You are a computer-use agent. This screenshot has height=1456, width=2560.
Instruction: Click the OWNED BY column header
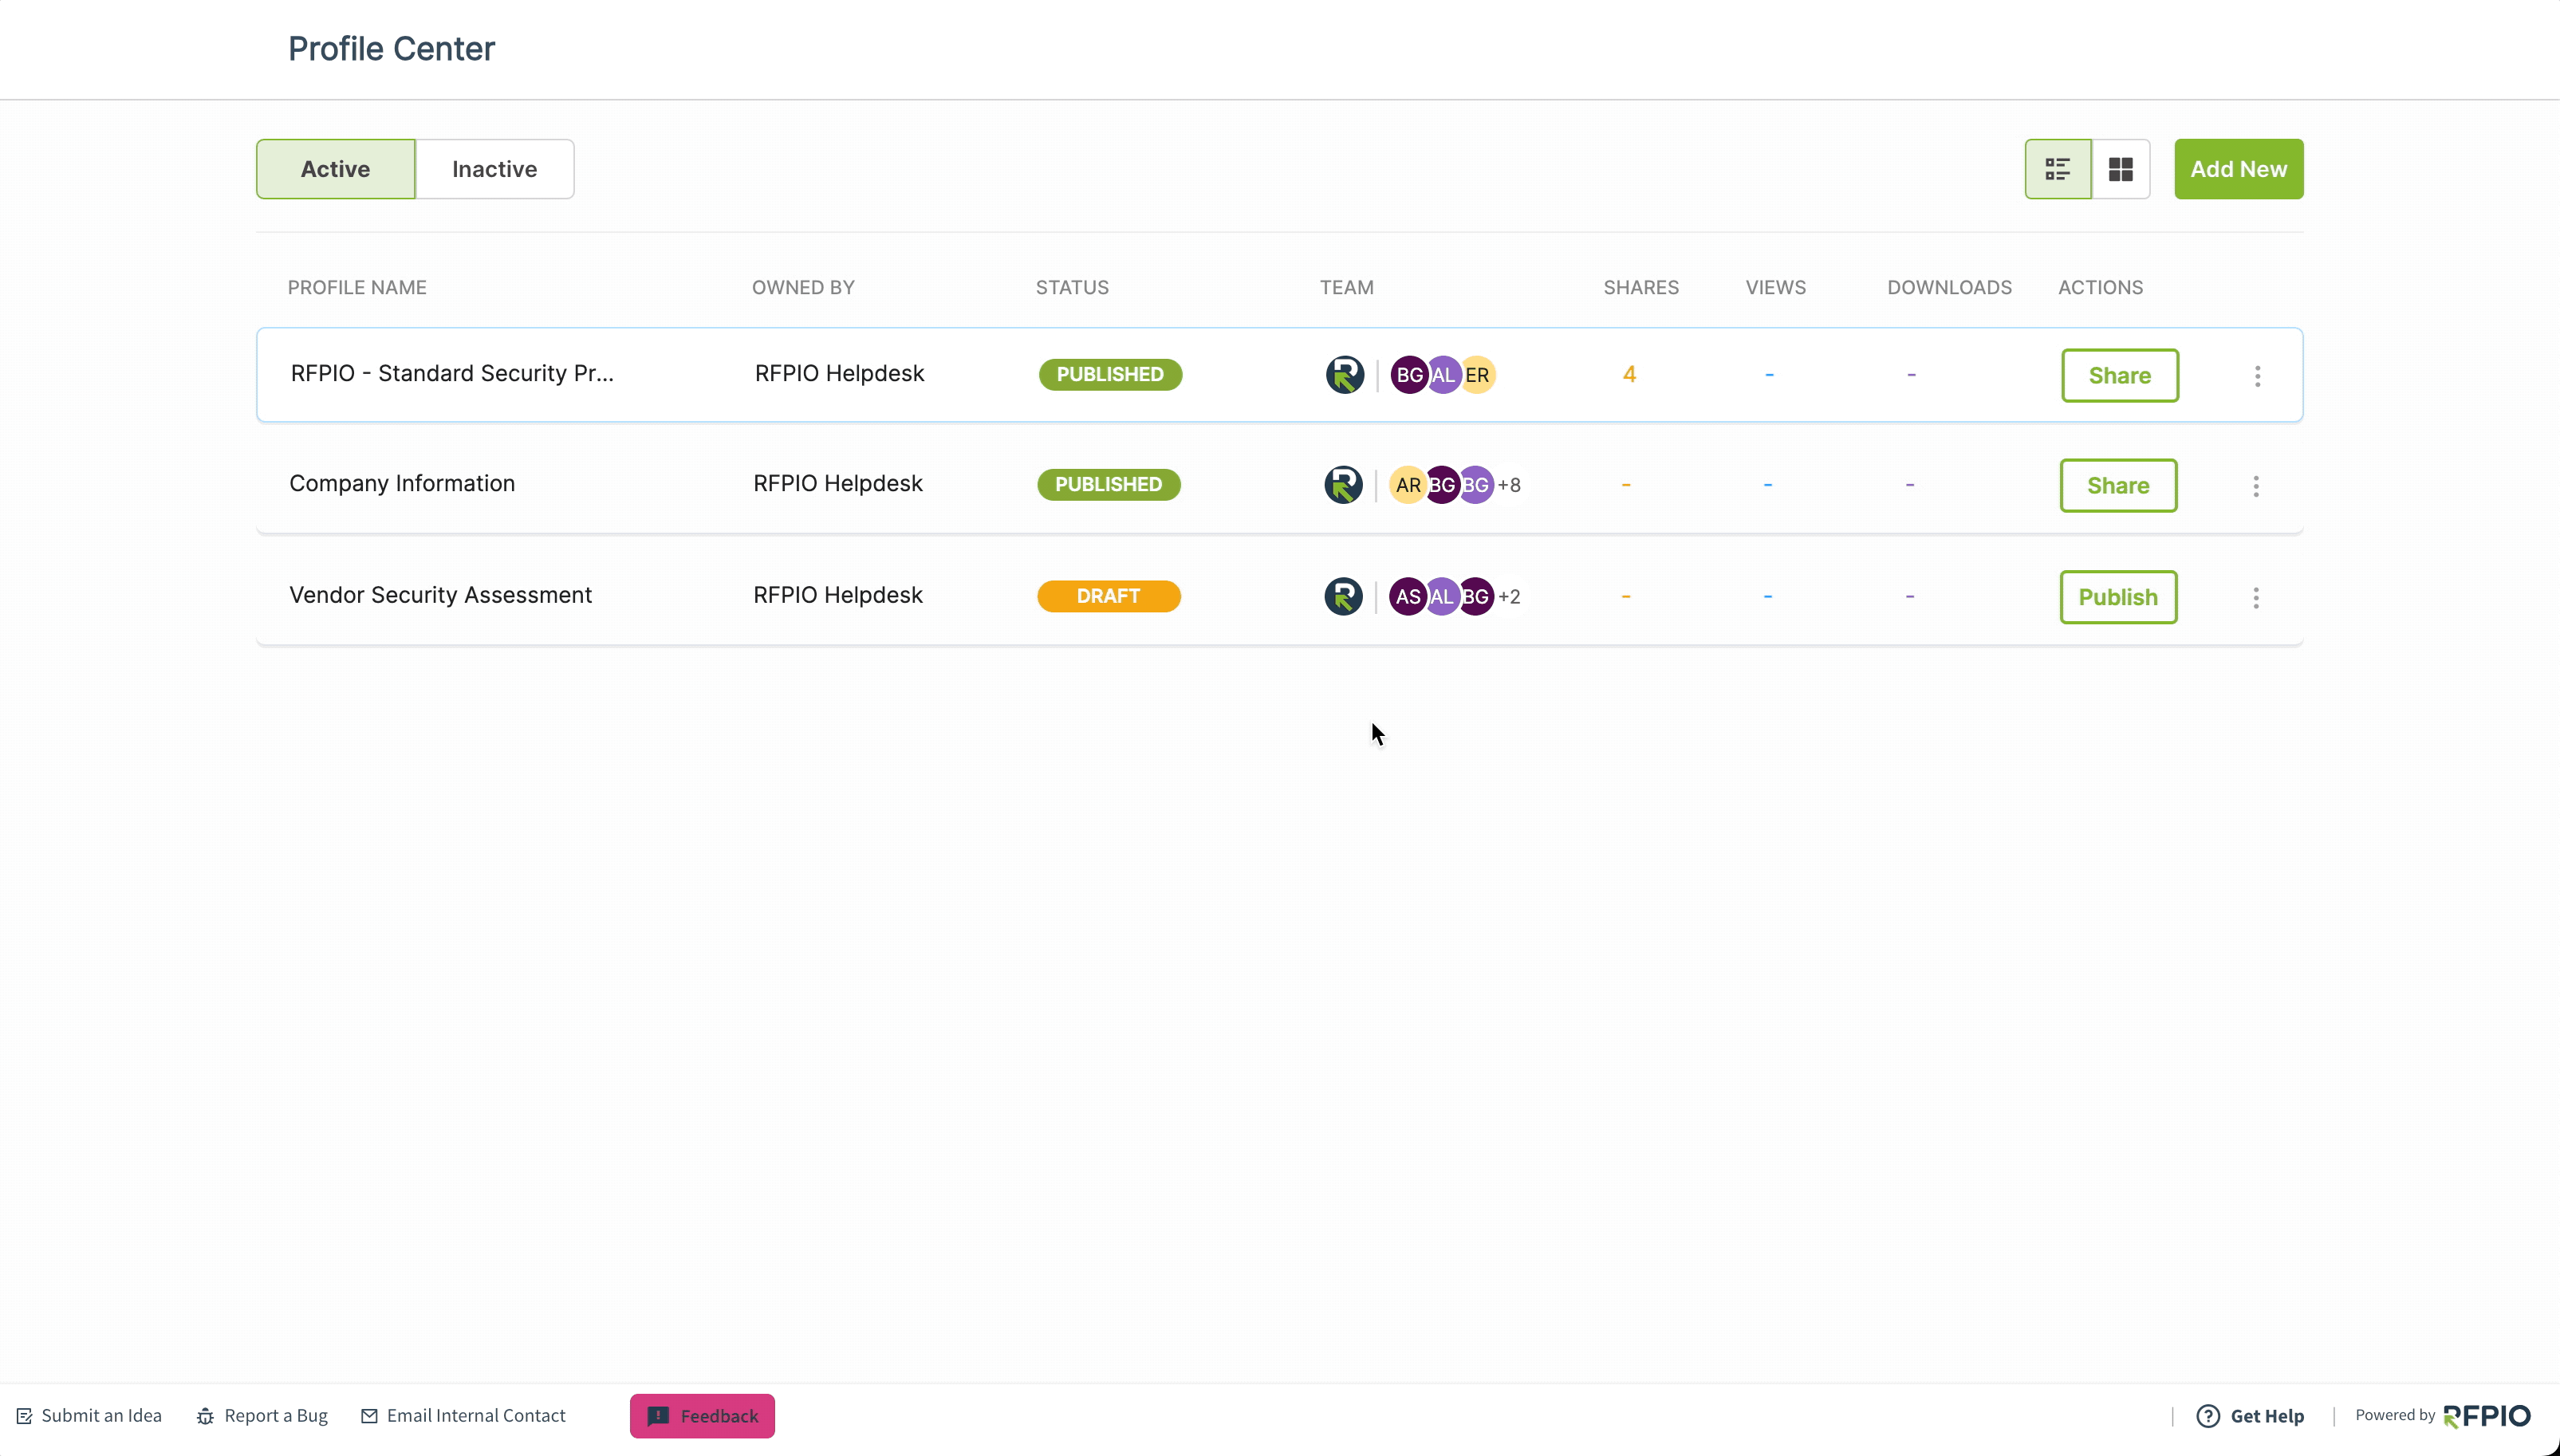803,288
